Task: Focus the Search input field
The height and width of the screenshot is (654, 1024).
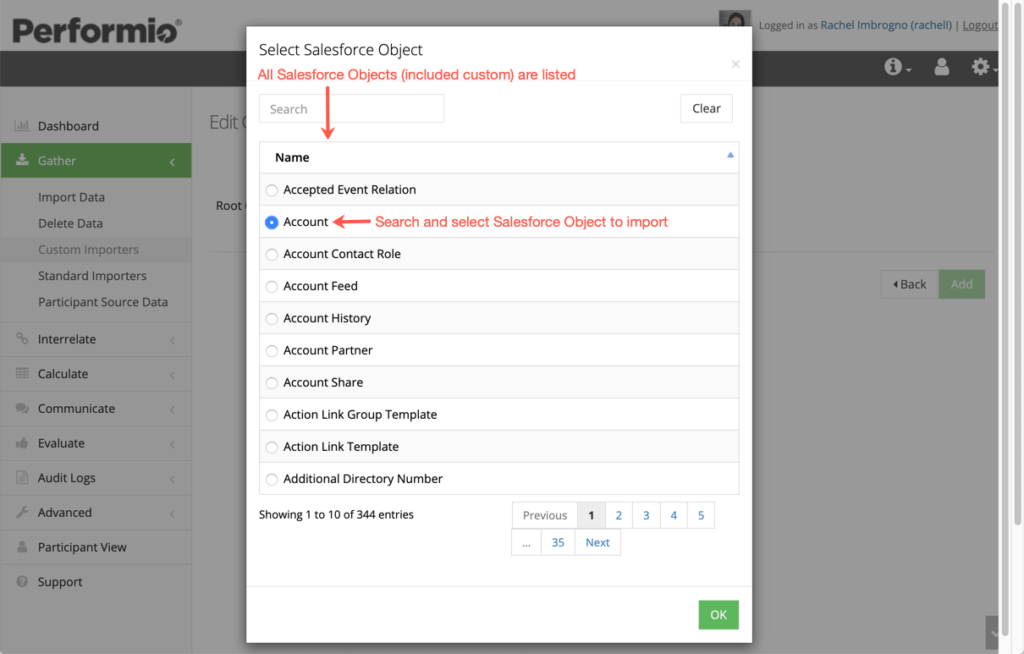Action: click(x=351, y=108)
